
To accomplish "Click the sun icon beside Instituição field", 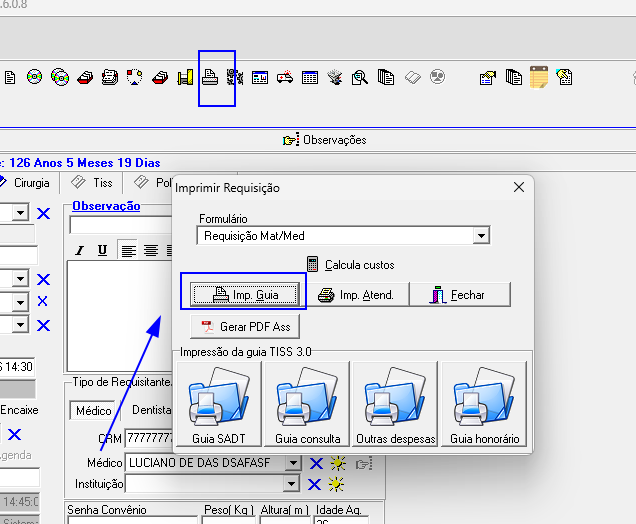I will 336,484.
